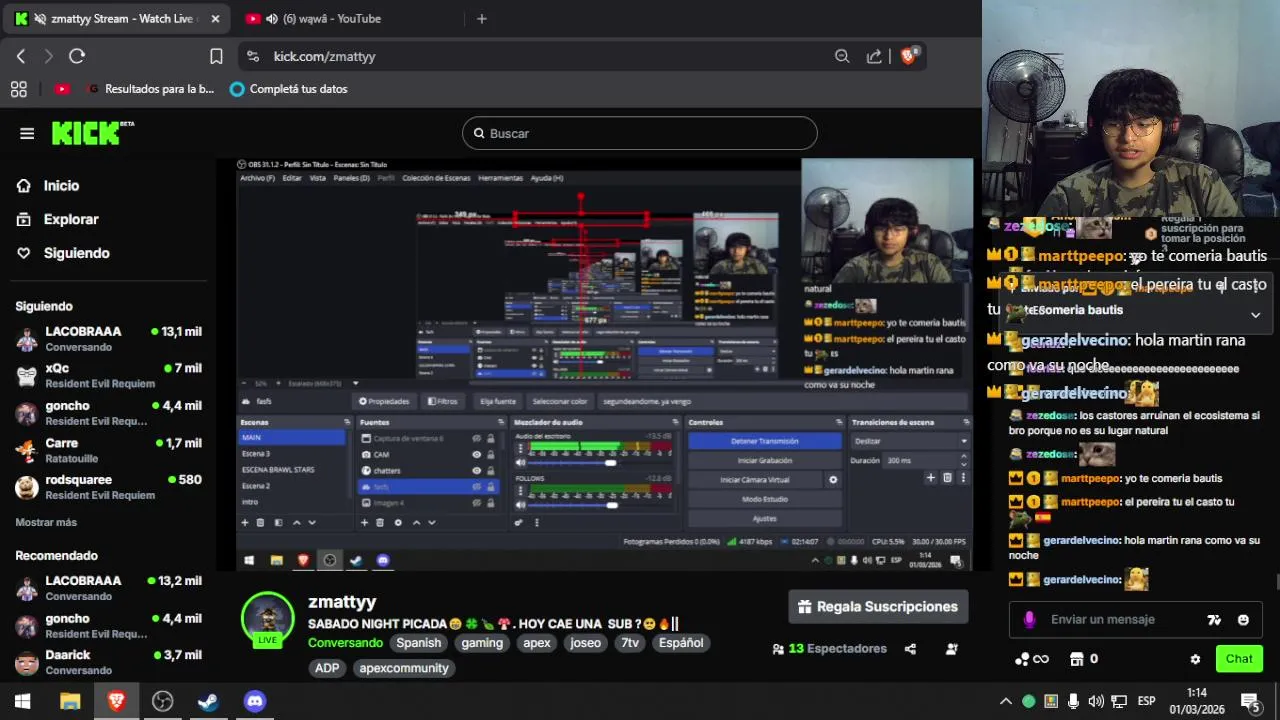The image size is (1280, 720).
Task: Open the chat shop icon
Action: click(1077, 659)
